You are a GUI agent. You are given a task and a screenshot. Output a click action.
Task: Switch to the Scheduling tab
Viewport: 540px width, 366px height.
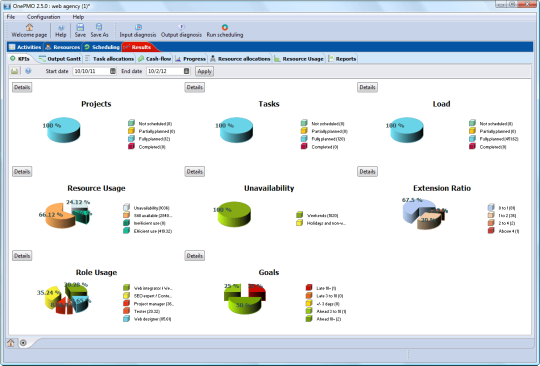(x=102, y=47)
